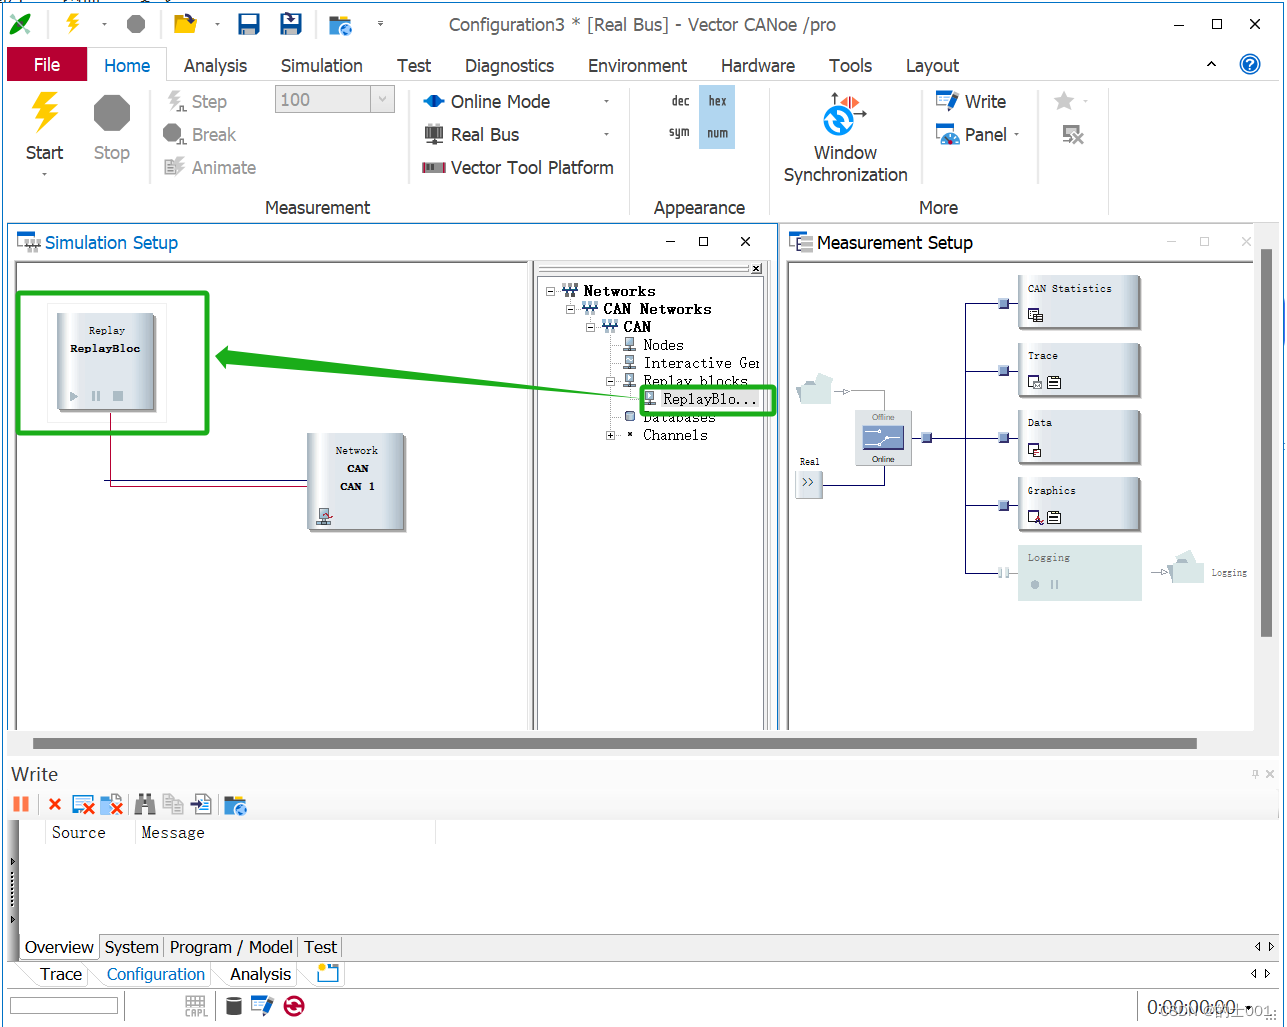Click the lightning icon in the quick access toolbar
The height and width of the screenshot is (1027, 1287).
tap(73, 24)
